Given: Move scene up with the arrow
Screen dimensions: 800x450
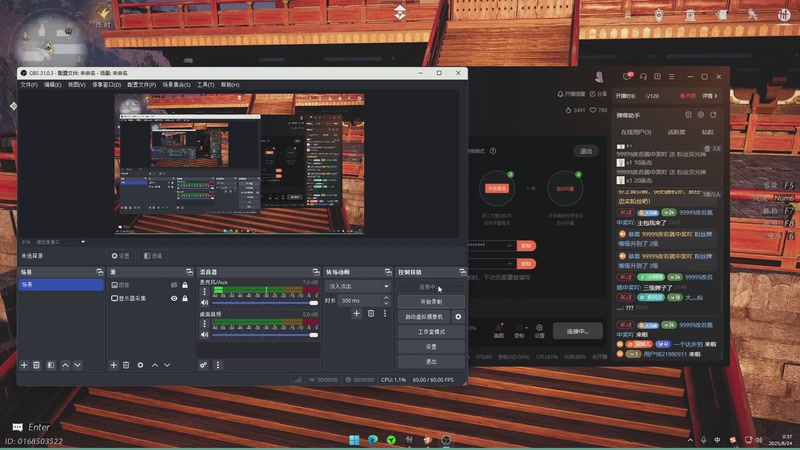Looking at the screenshot, I should pos(65,365).
